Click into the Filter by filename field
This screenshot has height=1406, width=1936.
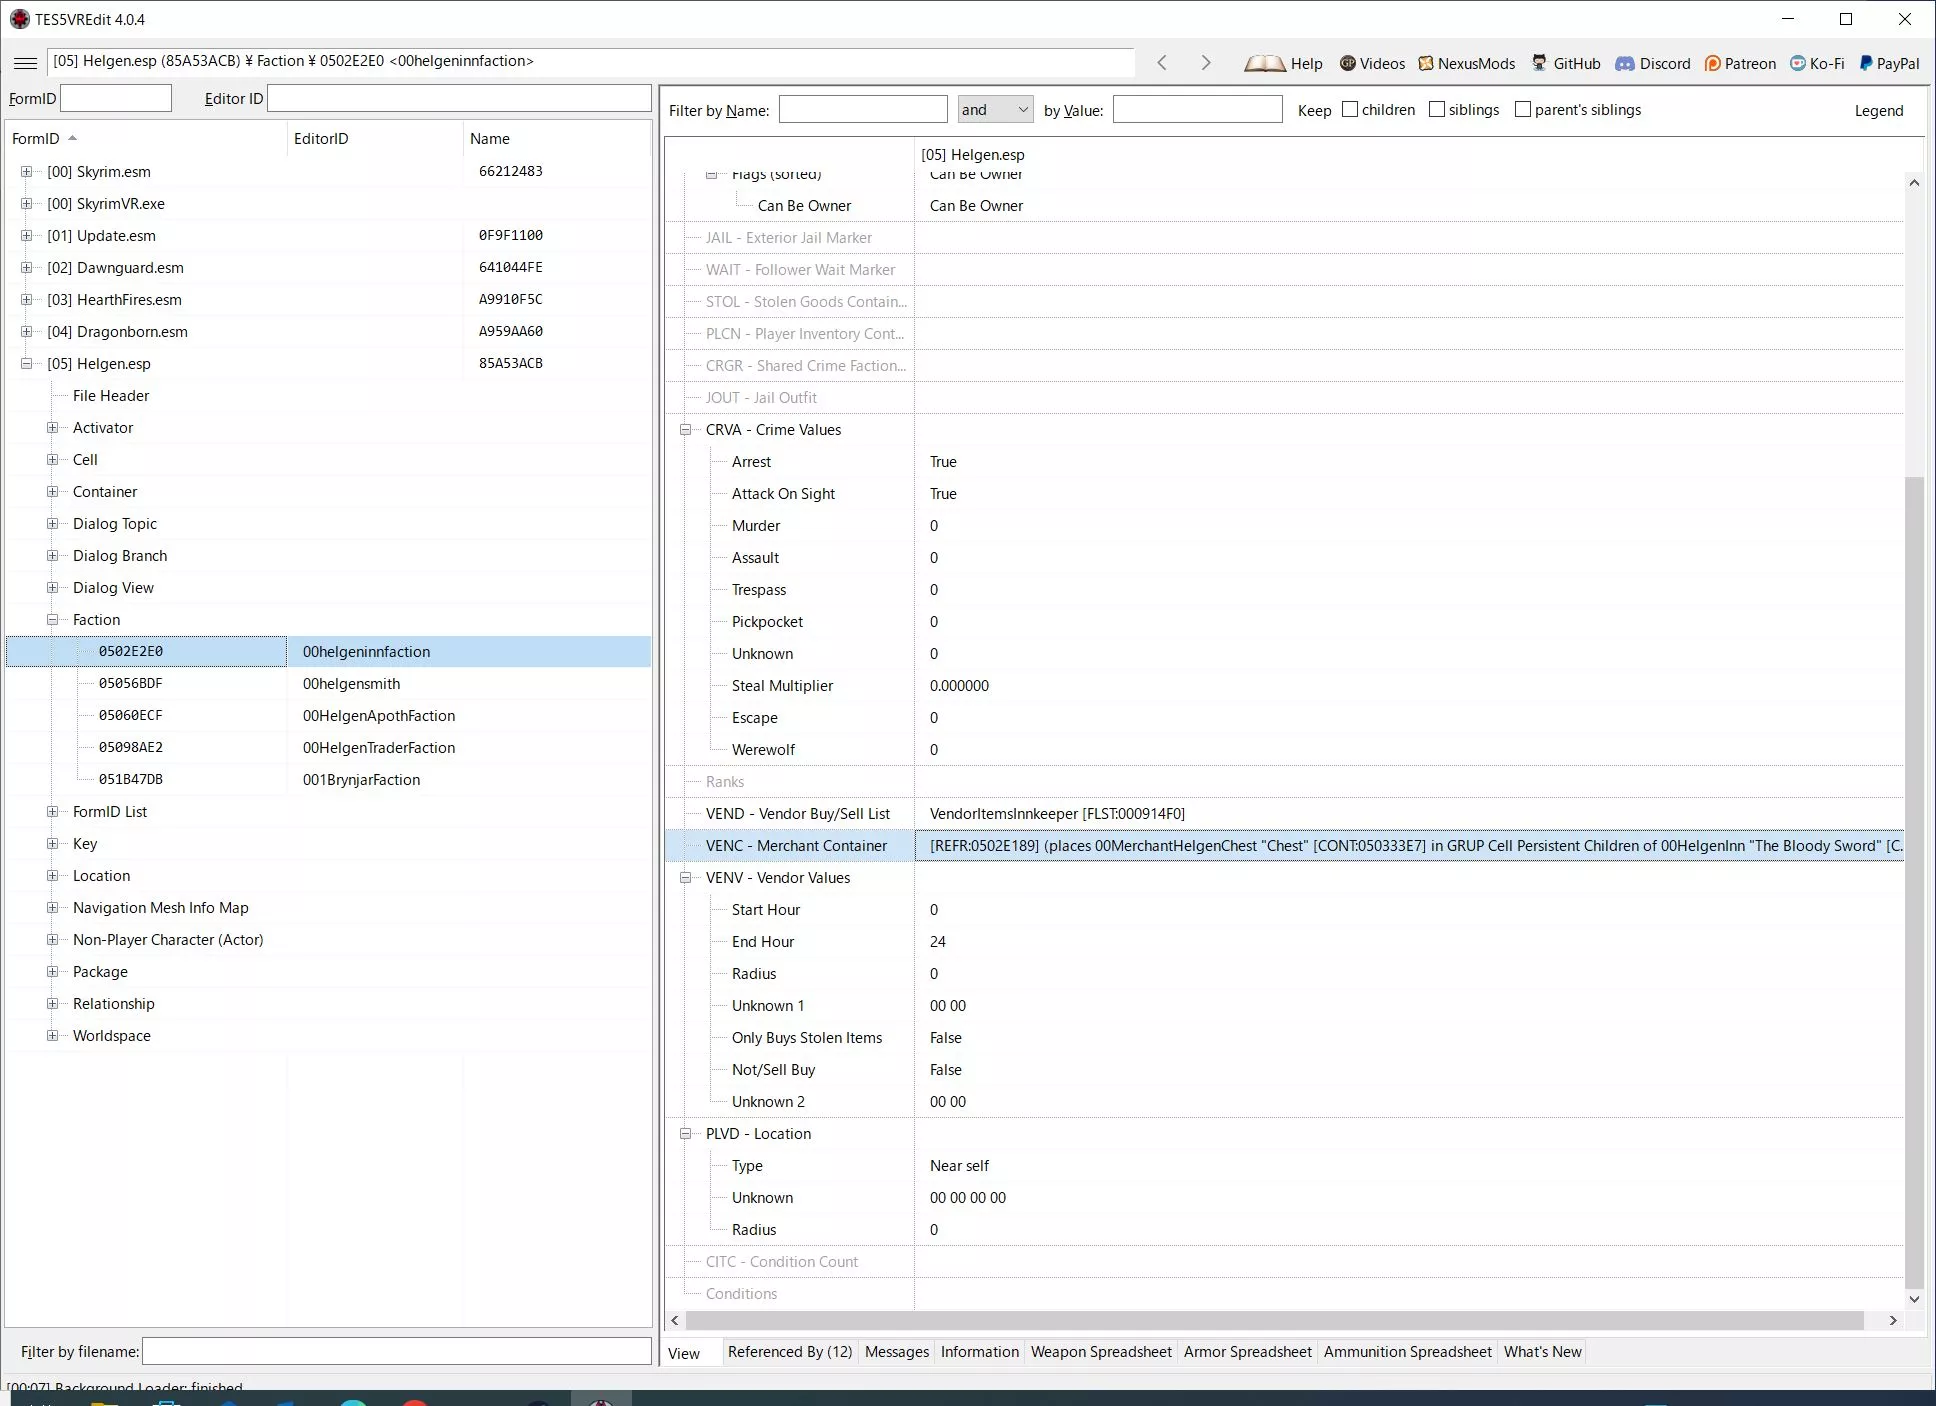pyautogui.click(x=397, y=1351)
